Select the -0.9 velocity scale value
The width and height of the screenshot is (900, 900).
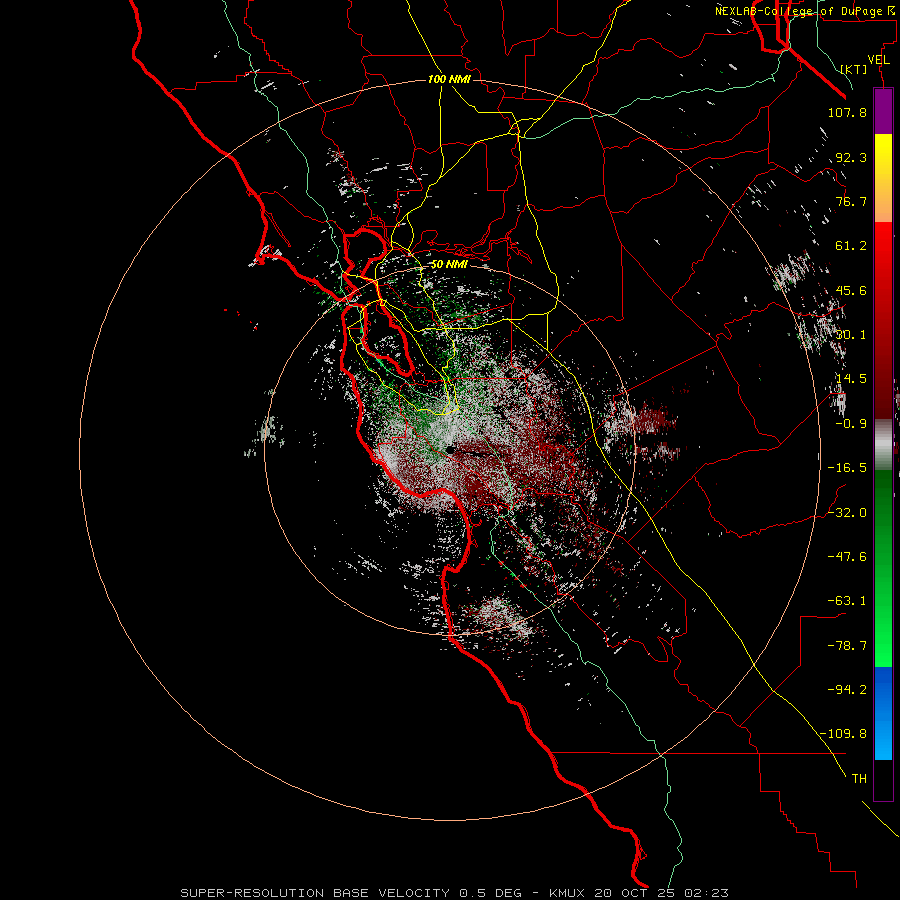(x=851, y=424)
